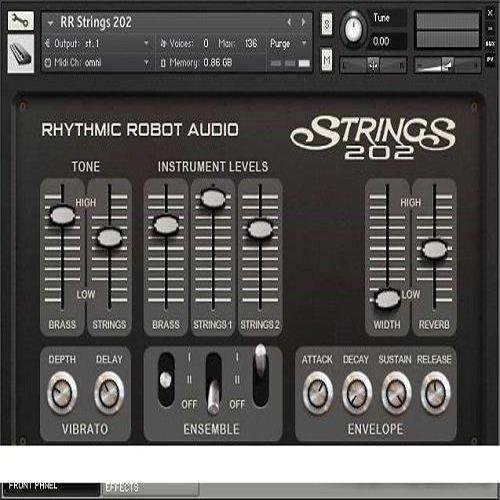Toggle the middle Ensemble switch set to OFF
The height and width of the screenshot is (500, 500).
pos(213,383)
